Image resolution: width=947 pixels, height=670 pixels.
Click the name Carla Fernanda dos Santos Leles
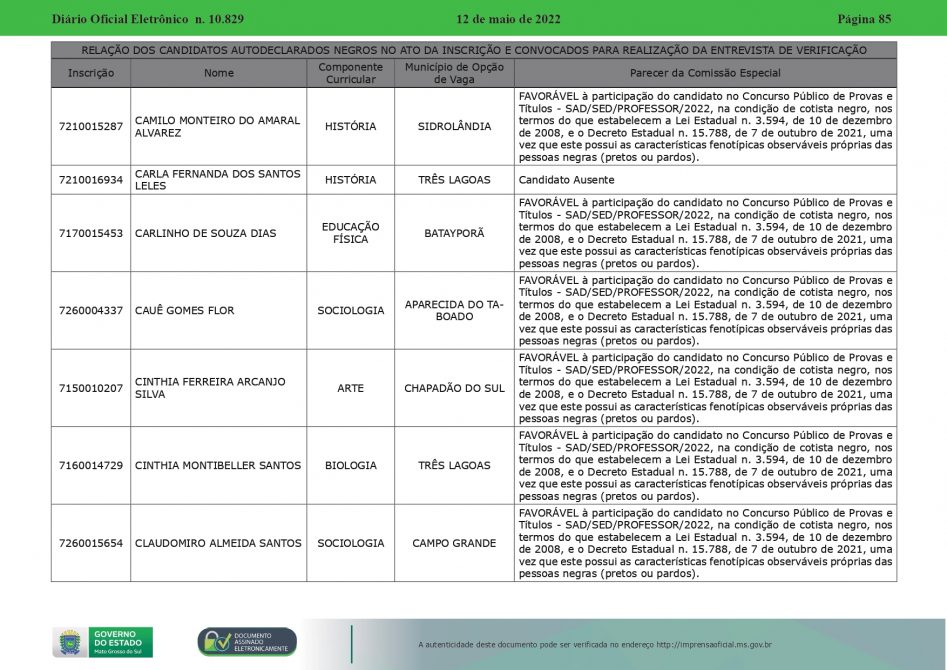point(217,180)
